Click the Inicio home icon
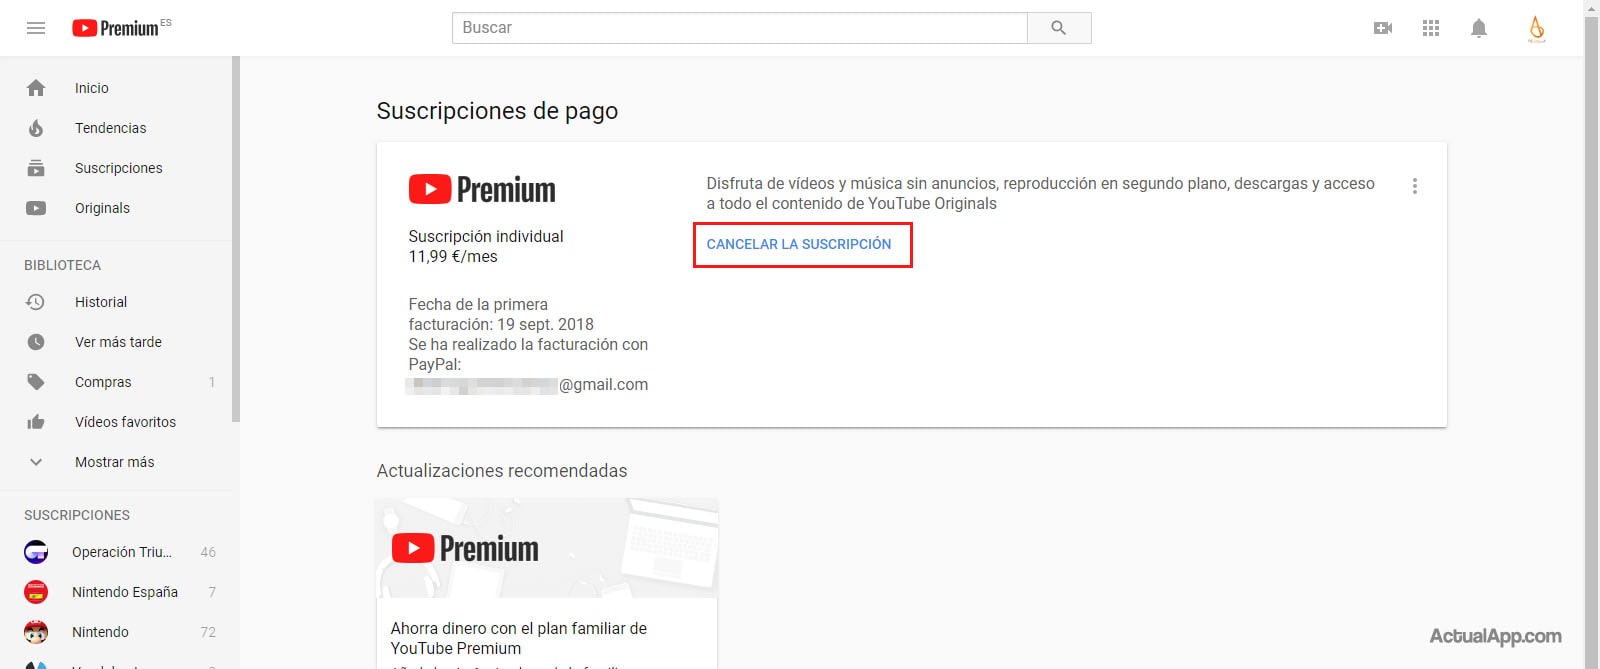Screen dimensions: 1600x669 click(36, 88)
